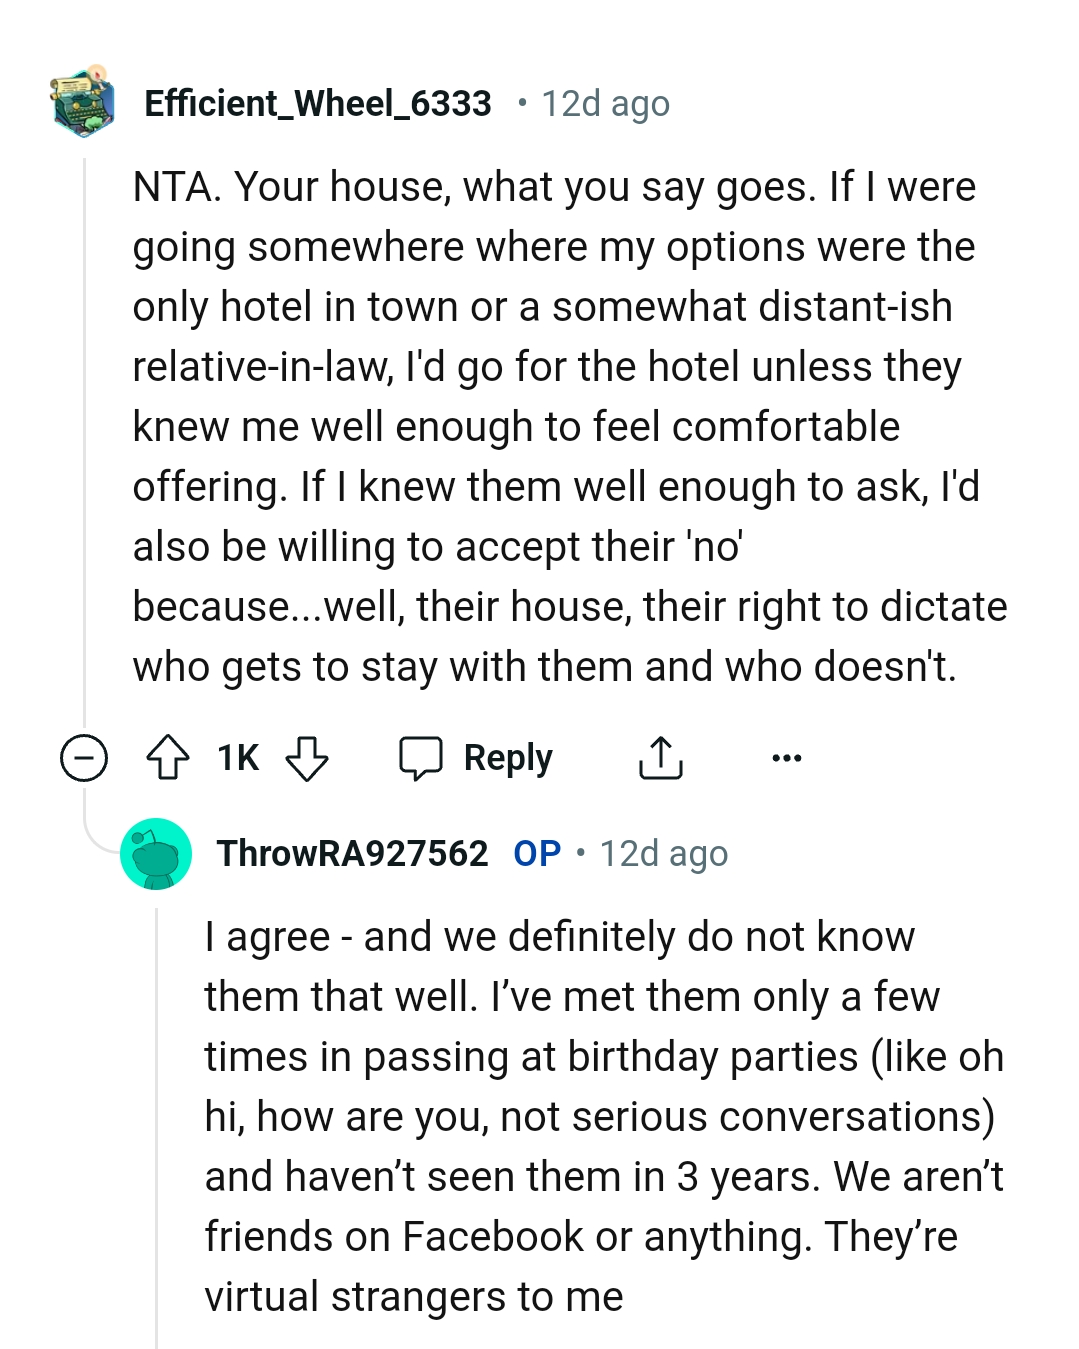Click the OP badge next to ThrowRA927562
The width and height of the screenshot is (1079, 1349).
(536, 854)
